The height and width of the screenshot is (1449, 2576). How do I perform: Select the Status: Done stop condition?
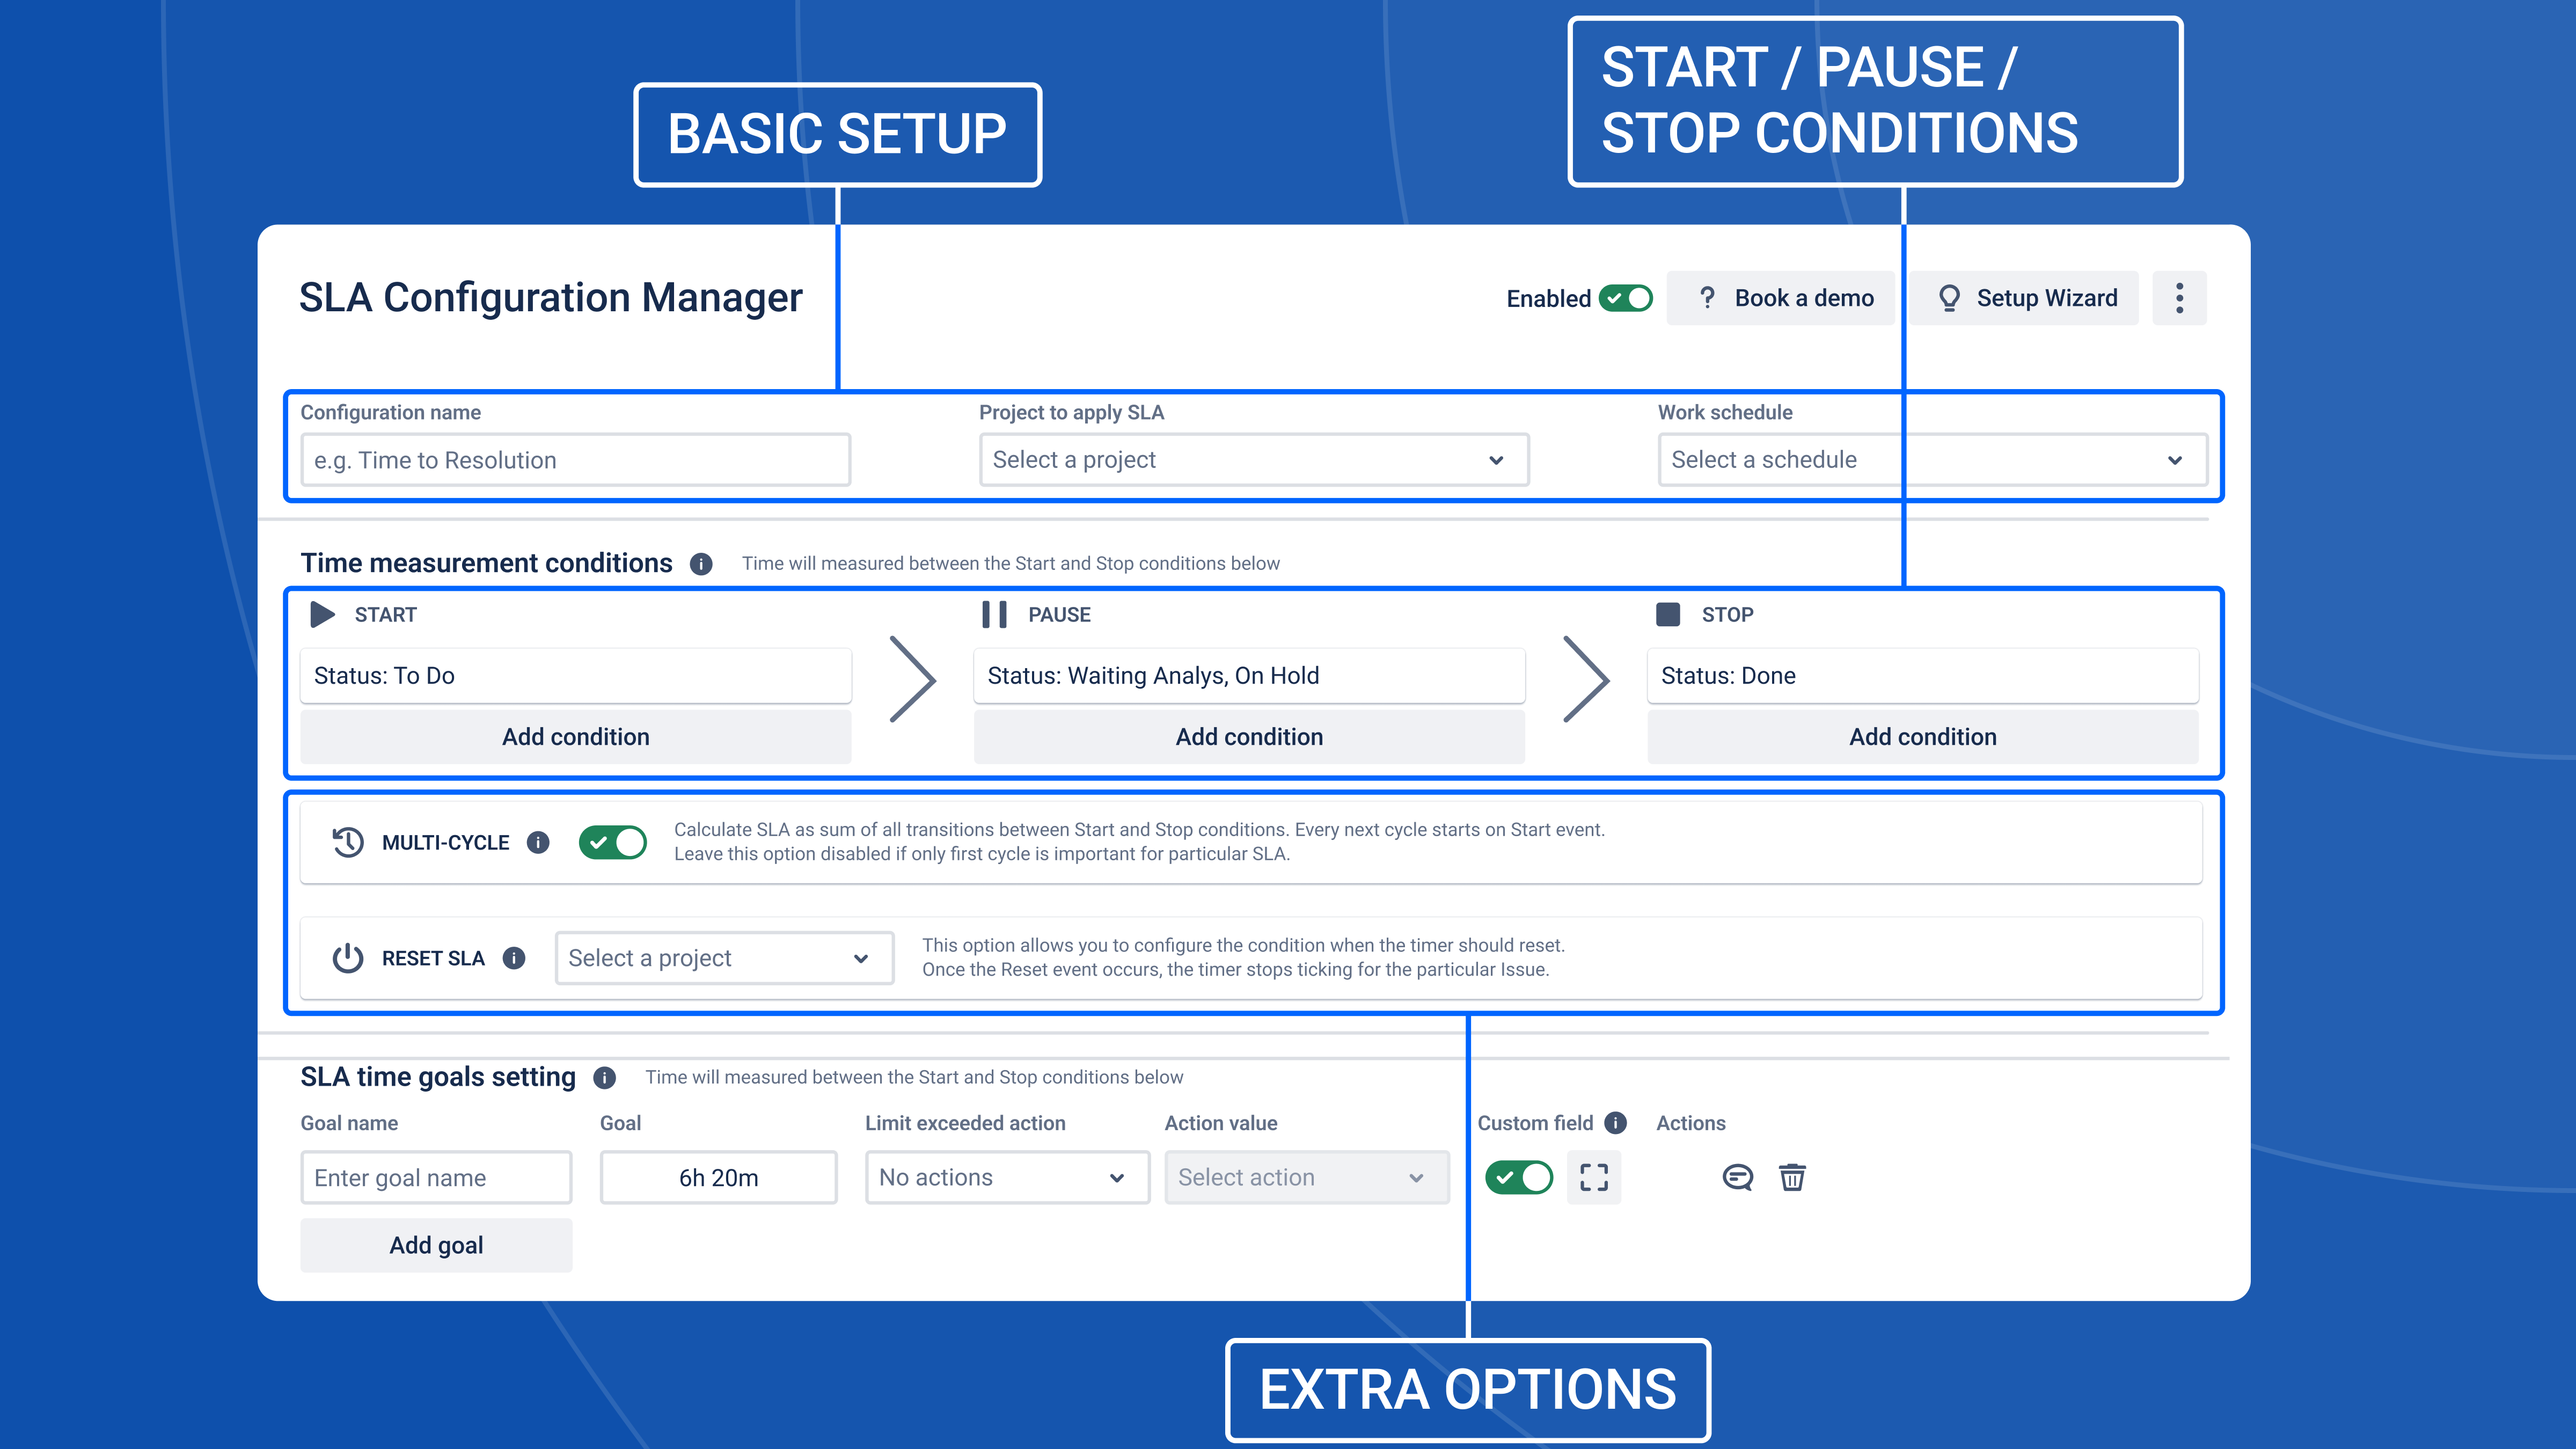point(1922,676)
